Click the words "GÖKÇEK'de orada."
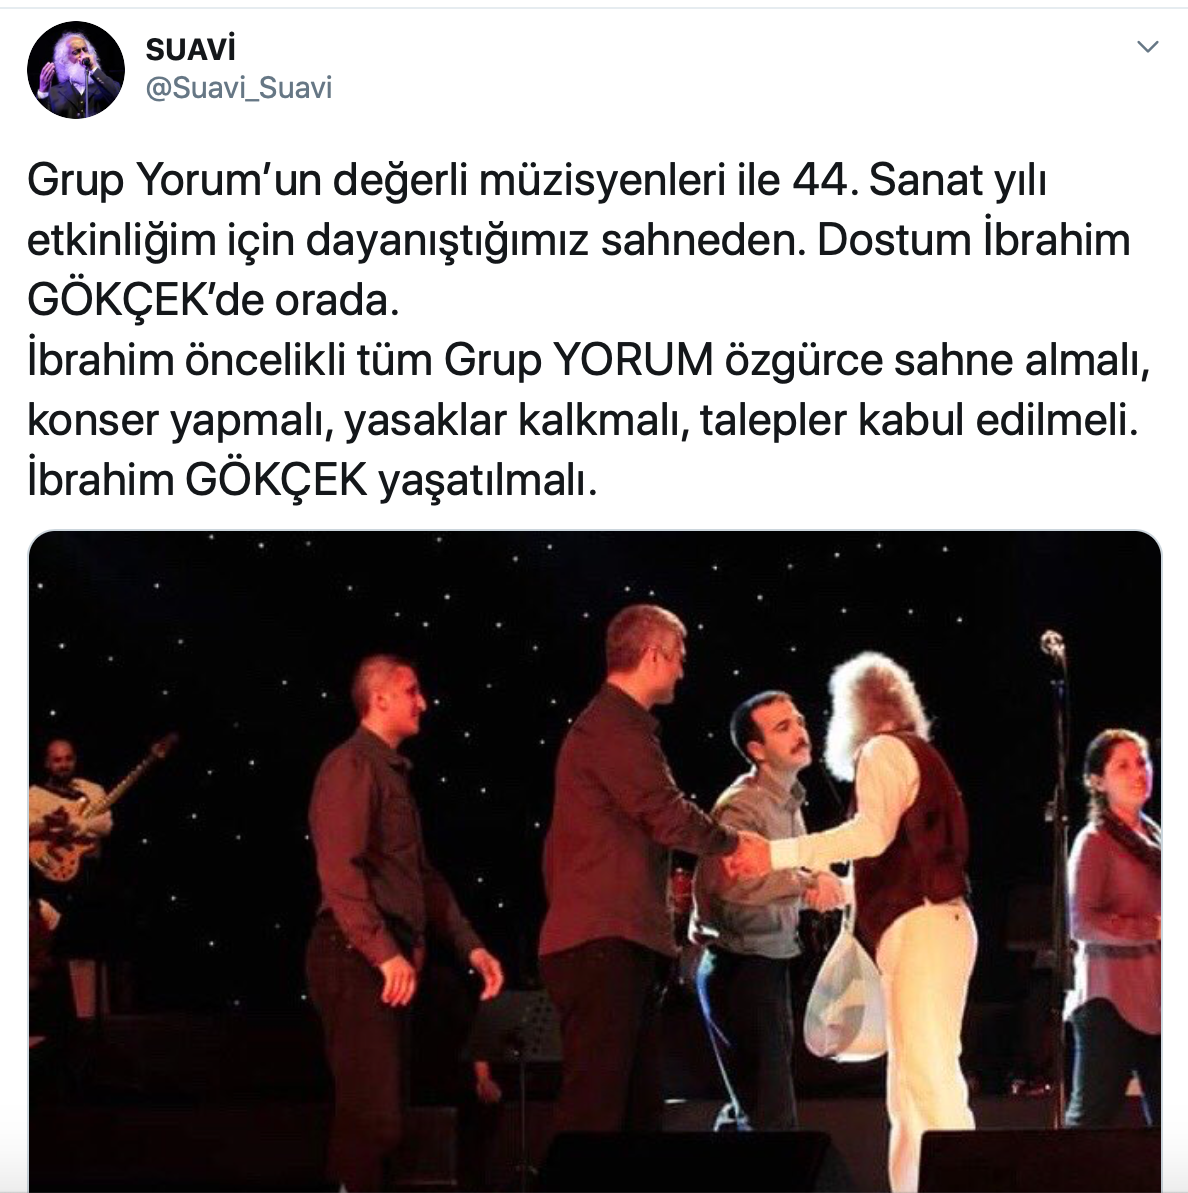1188x1193 pixels. point(213,301)
